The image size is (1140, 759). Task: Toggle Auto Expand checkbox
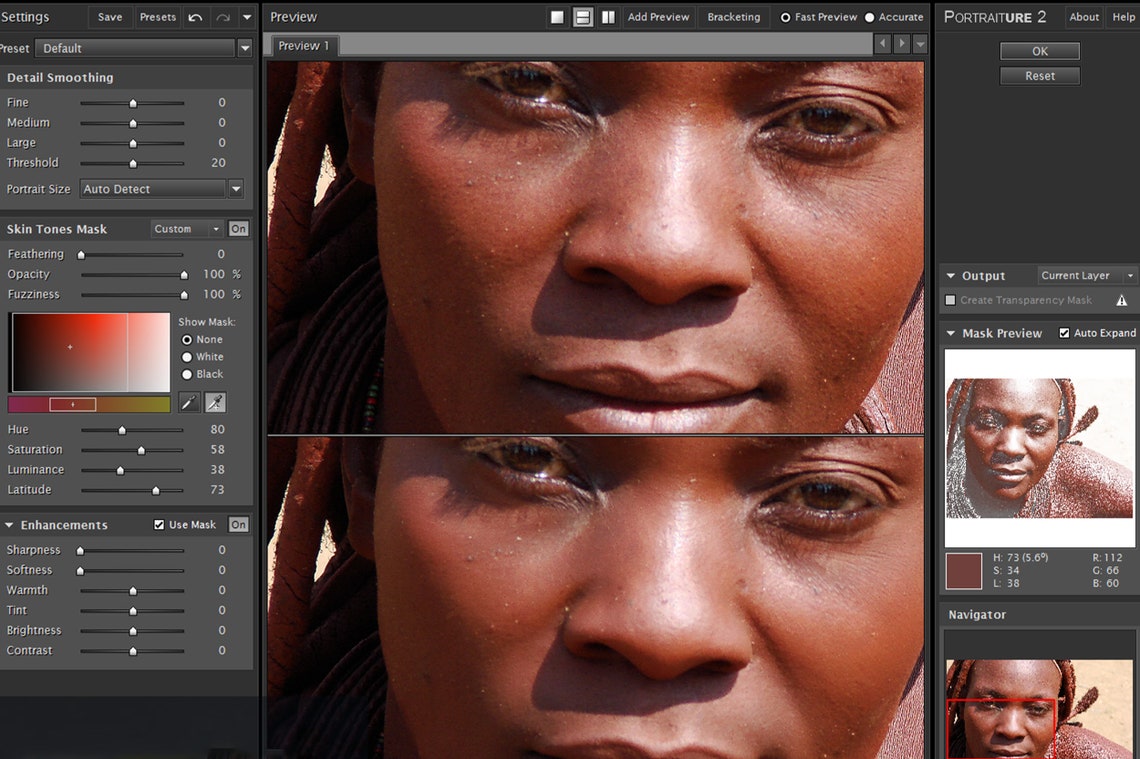[x=1064, y=333]
